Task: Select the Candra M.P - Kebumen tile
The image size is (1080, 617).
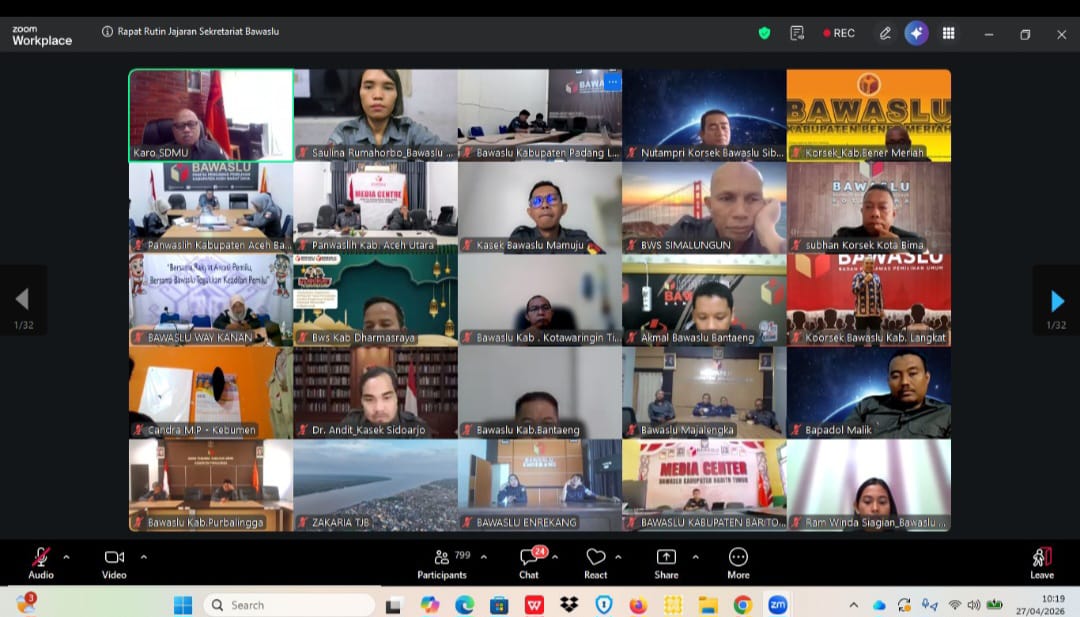Action: pos(211,393)
